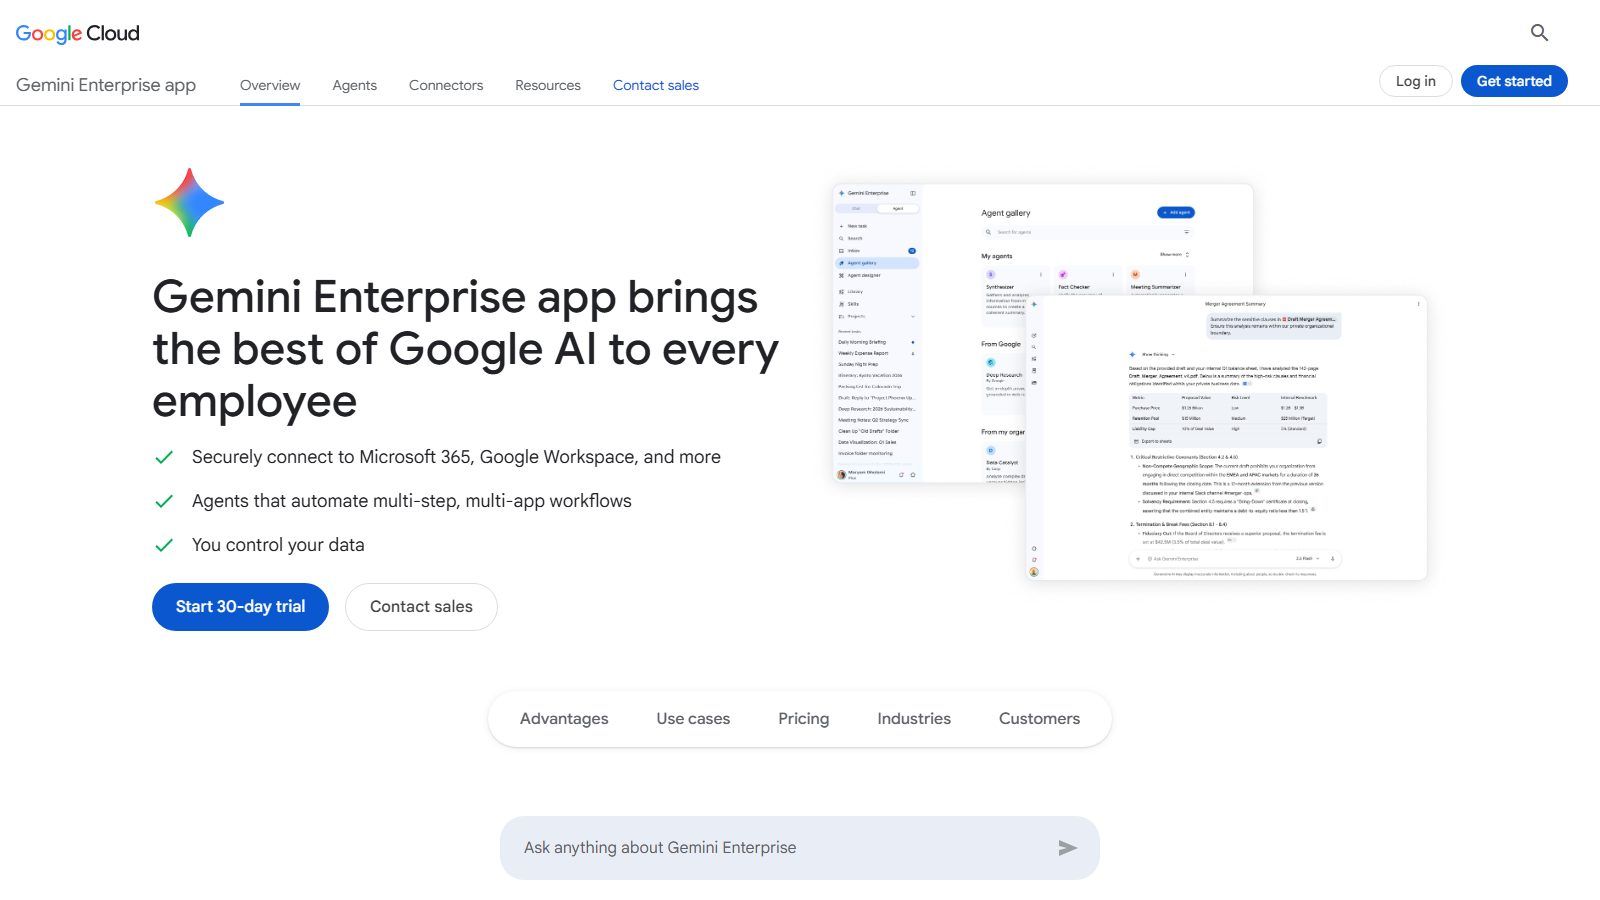1600x900 pixels.
Task: Open the search magnifier icon
Action: (x=1539, y=33)
